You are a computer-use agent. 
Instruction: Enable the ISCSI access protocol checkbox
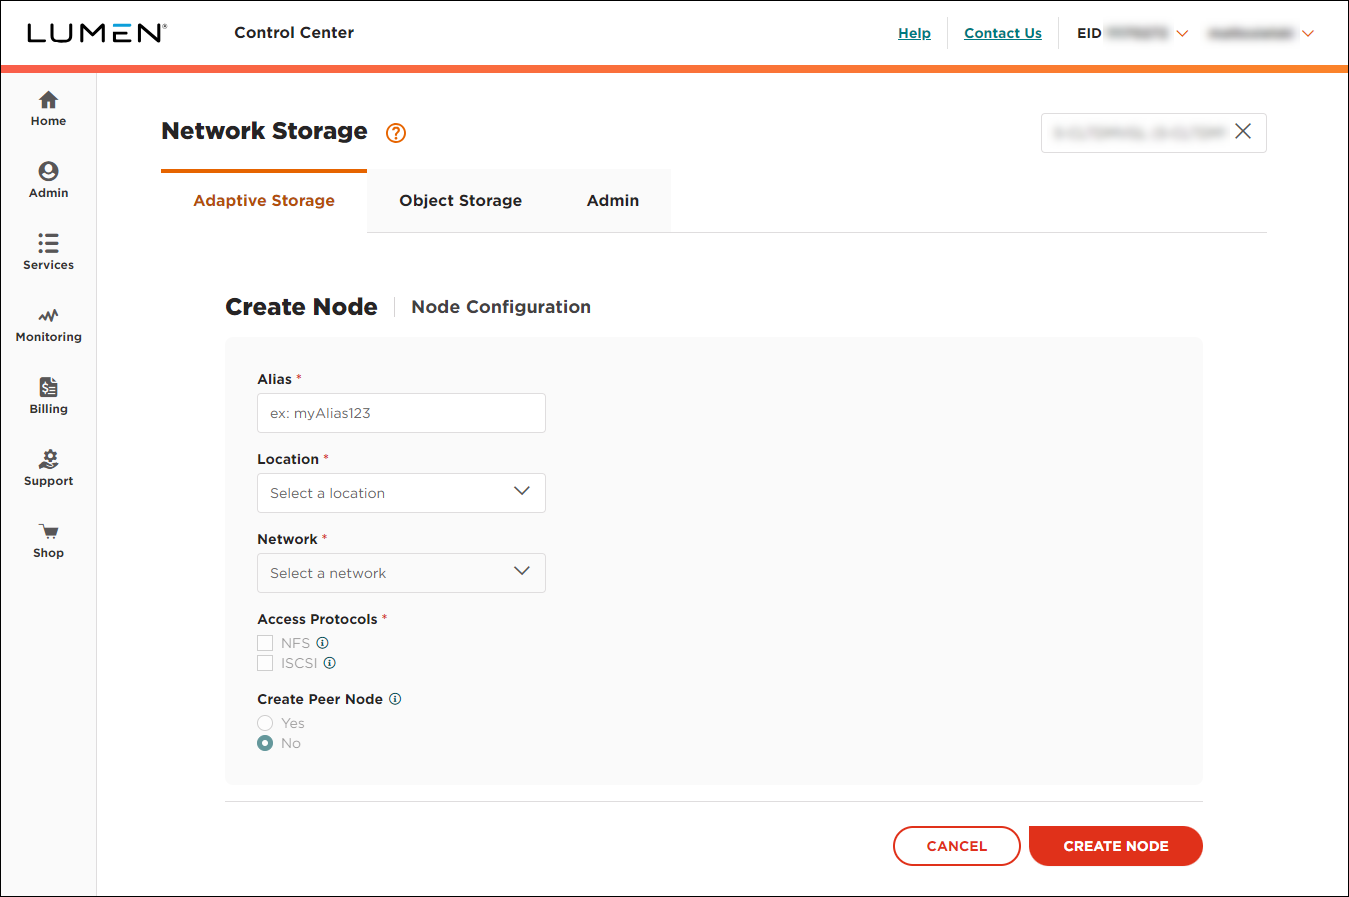[x=265, y=663]
